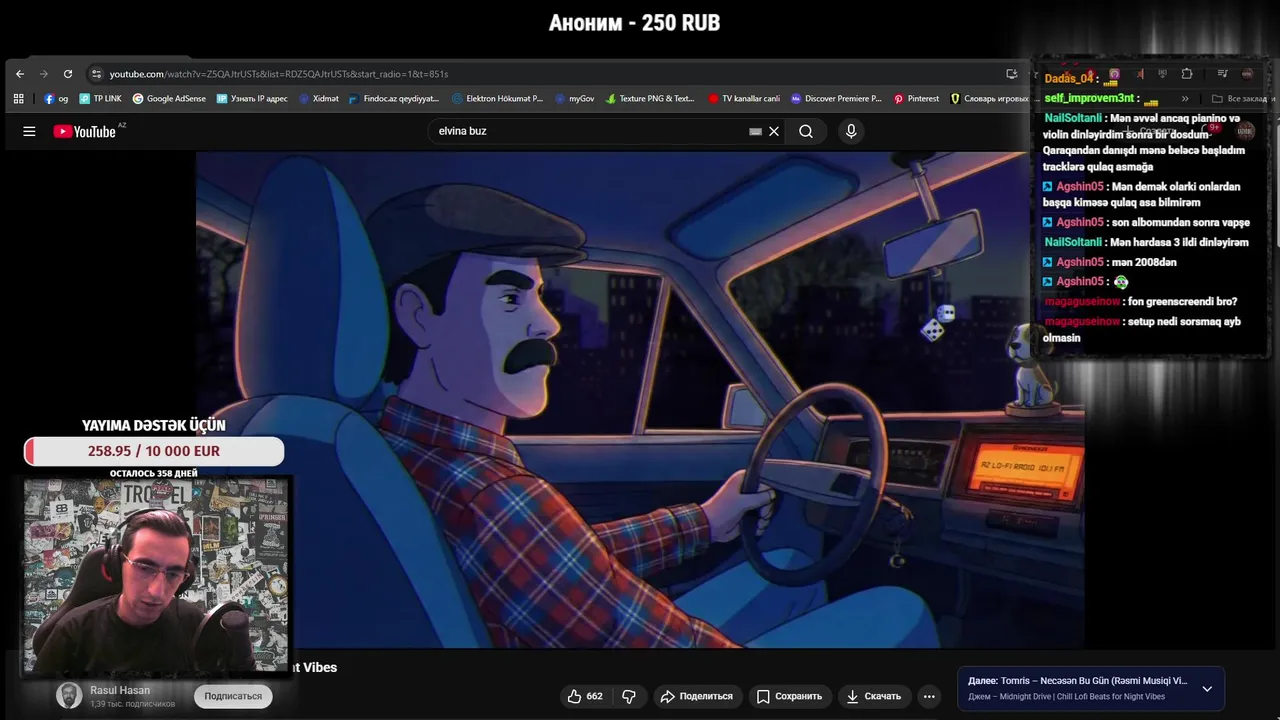Image resolution: width=1280 pixels, height=720 pixels.
Task: Click the magnifier search button
Action: [806, 131]
